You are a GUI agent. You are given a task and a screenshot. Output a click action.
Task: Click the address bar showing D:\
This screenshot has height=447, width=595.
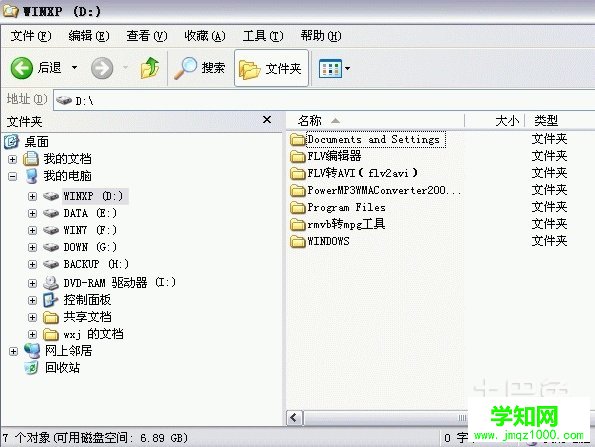324,101
